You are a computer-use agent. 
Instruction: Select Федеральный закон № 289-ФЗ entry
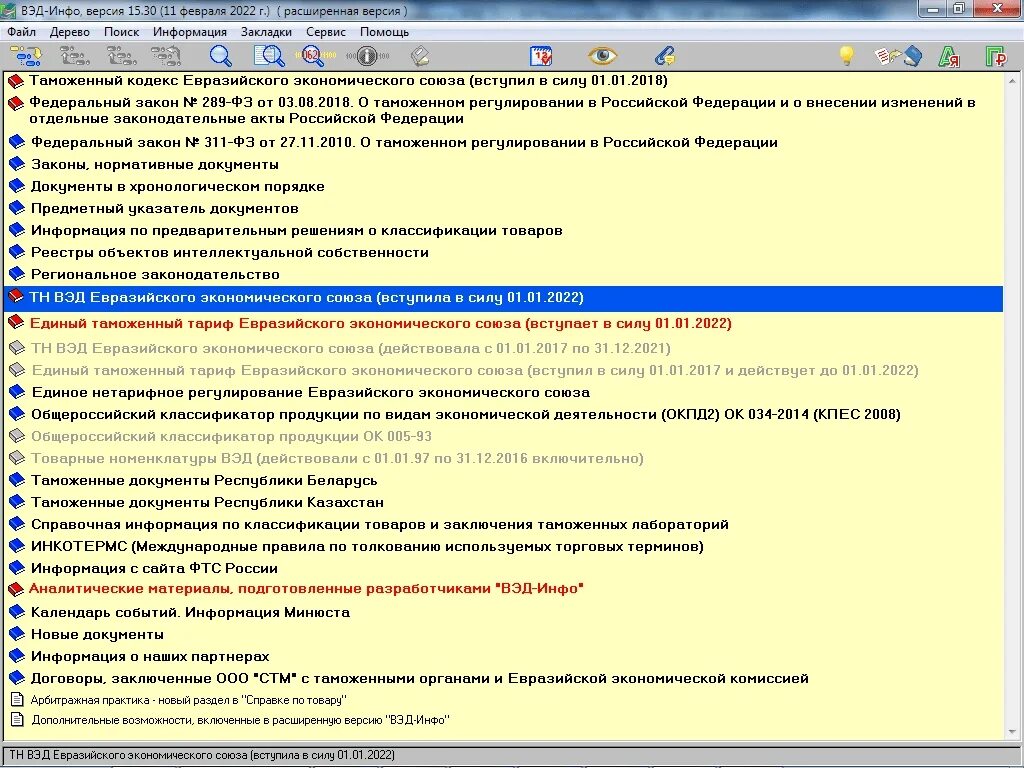click(x=502, y=110)
